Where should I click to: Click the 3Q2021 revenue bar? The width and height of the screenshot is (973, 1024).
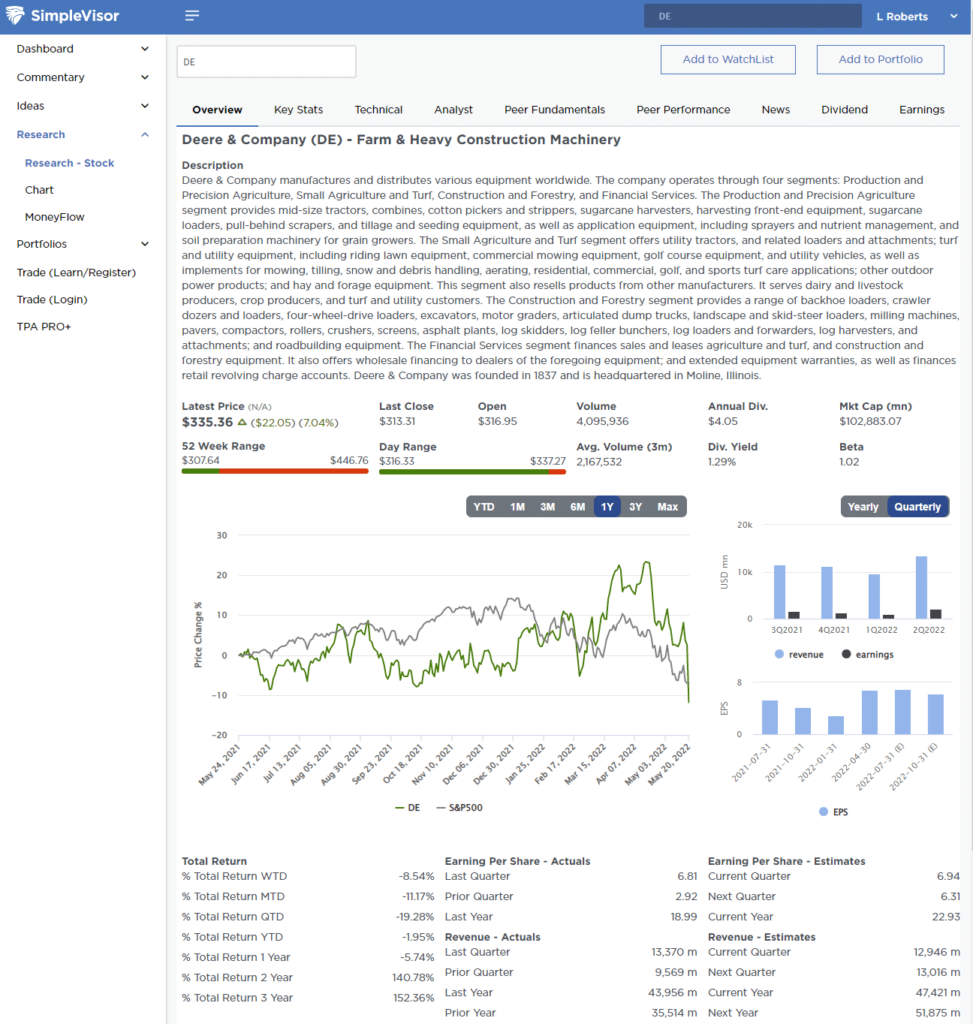point(780,592)
